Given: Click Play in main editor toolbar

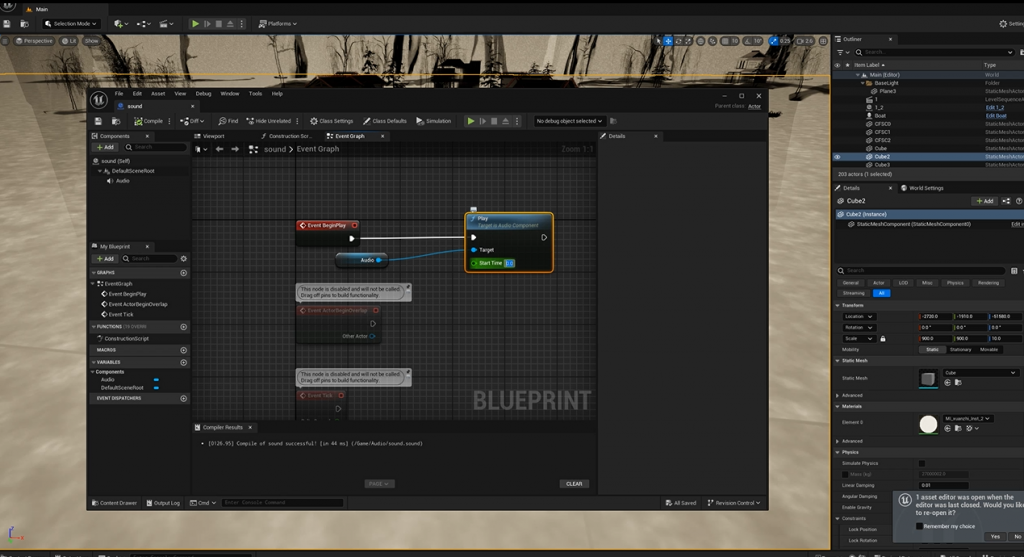Looking at the screenshot, I should [x=195, y=24].
